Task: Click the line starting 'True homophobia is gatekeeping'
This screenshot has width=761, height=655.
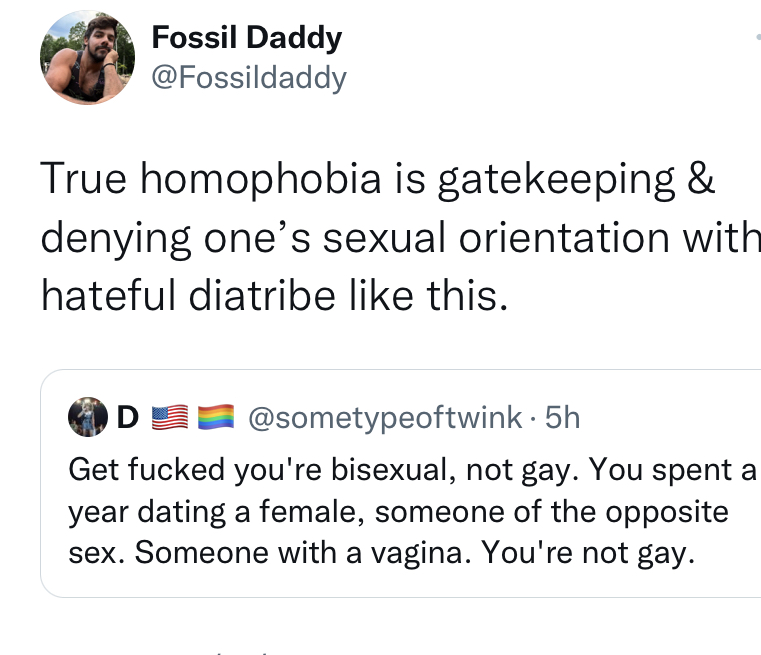Action: [x=378, y=180]
